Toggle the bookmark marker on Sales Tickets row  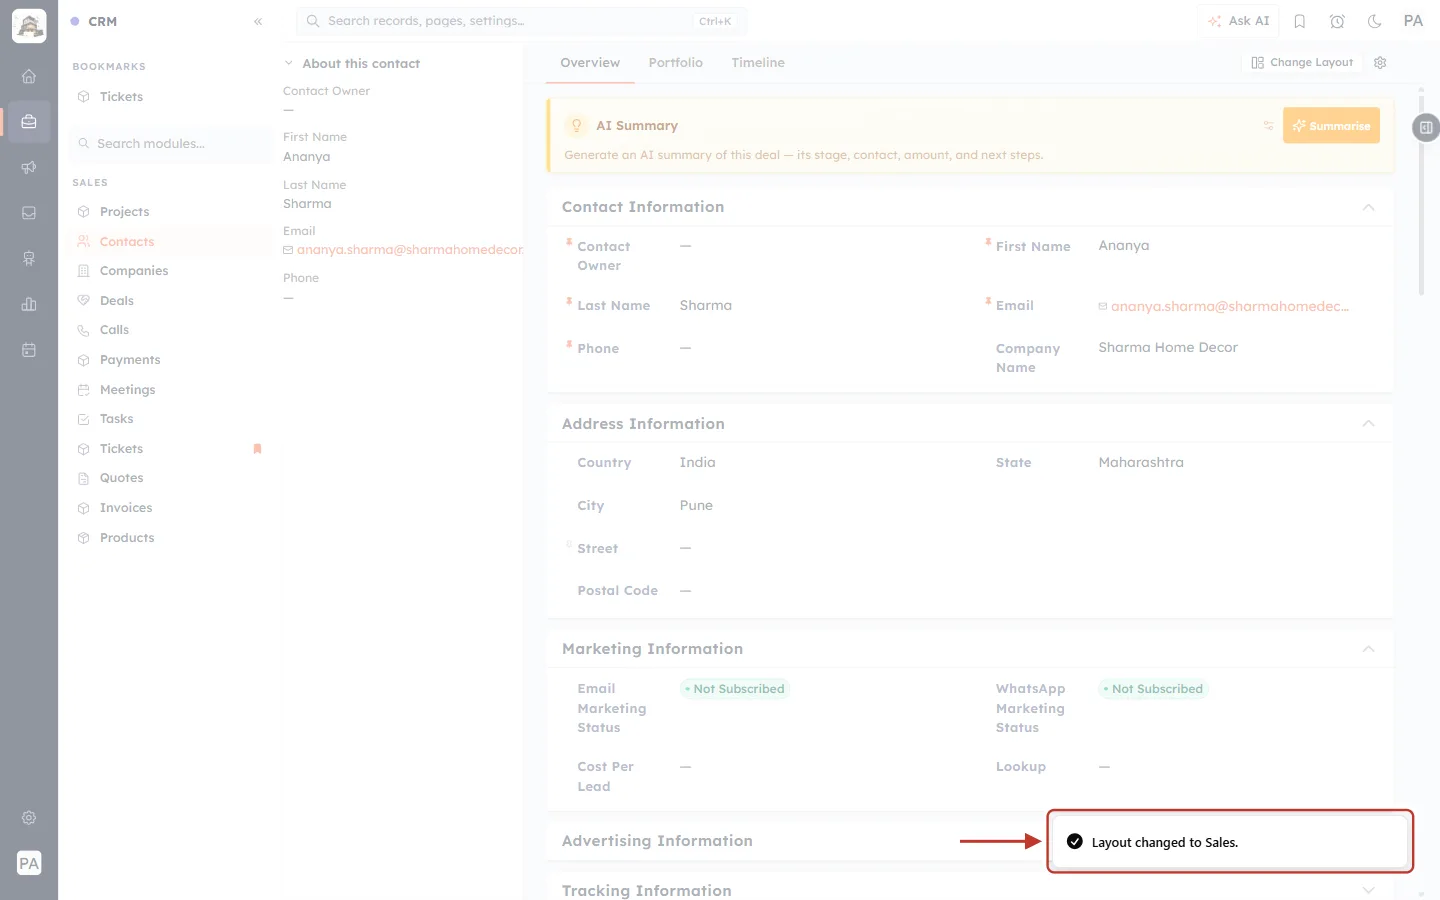pyautogui.click(x=257, y=449)
